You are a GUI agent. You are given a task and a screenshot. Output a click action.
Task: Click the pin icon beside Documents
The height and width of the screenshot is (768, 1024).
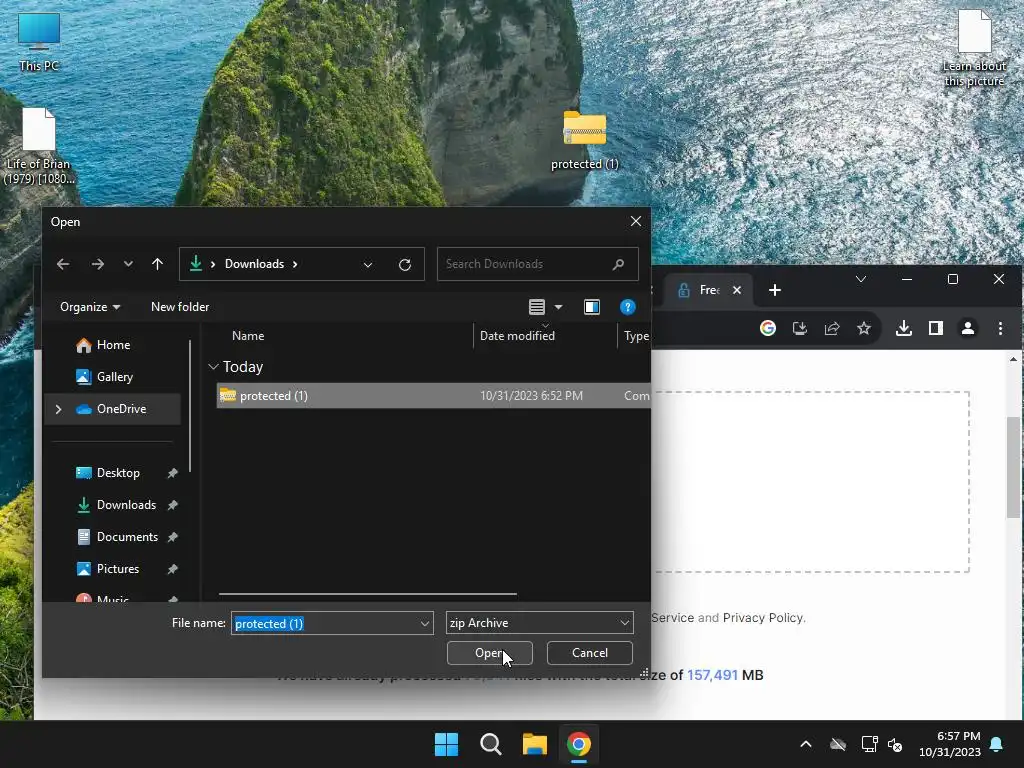pyautogui.click(x=172, y=537)
